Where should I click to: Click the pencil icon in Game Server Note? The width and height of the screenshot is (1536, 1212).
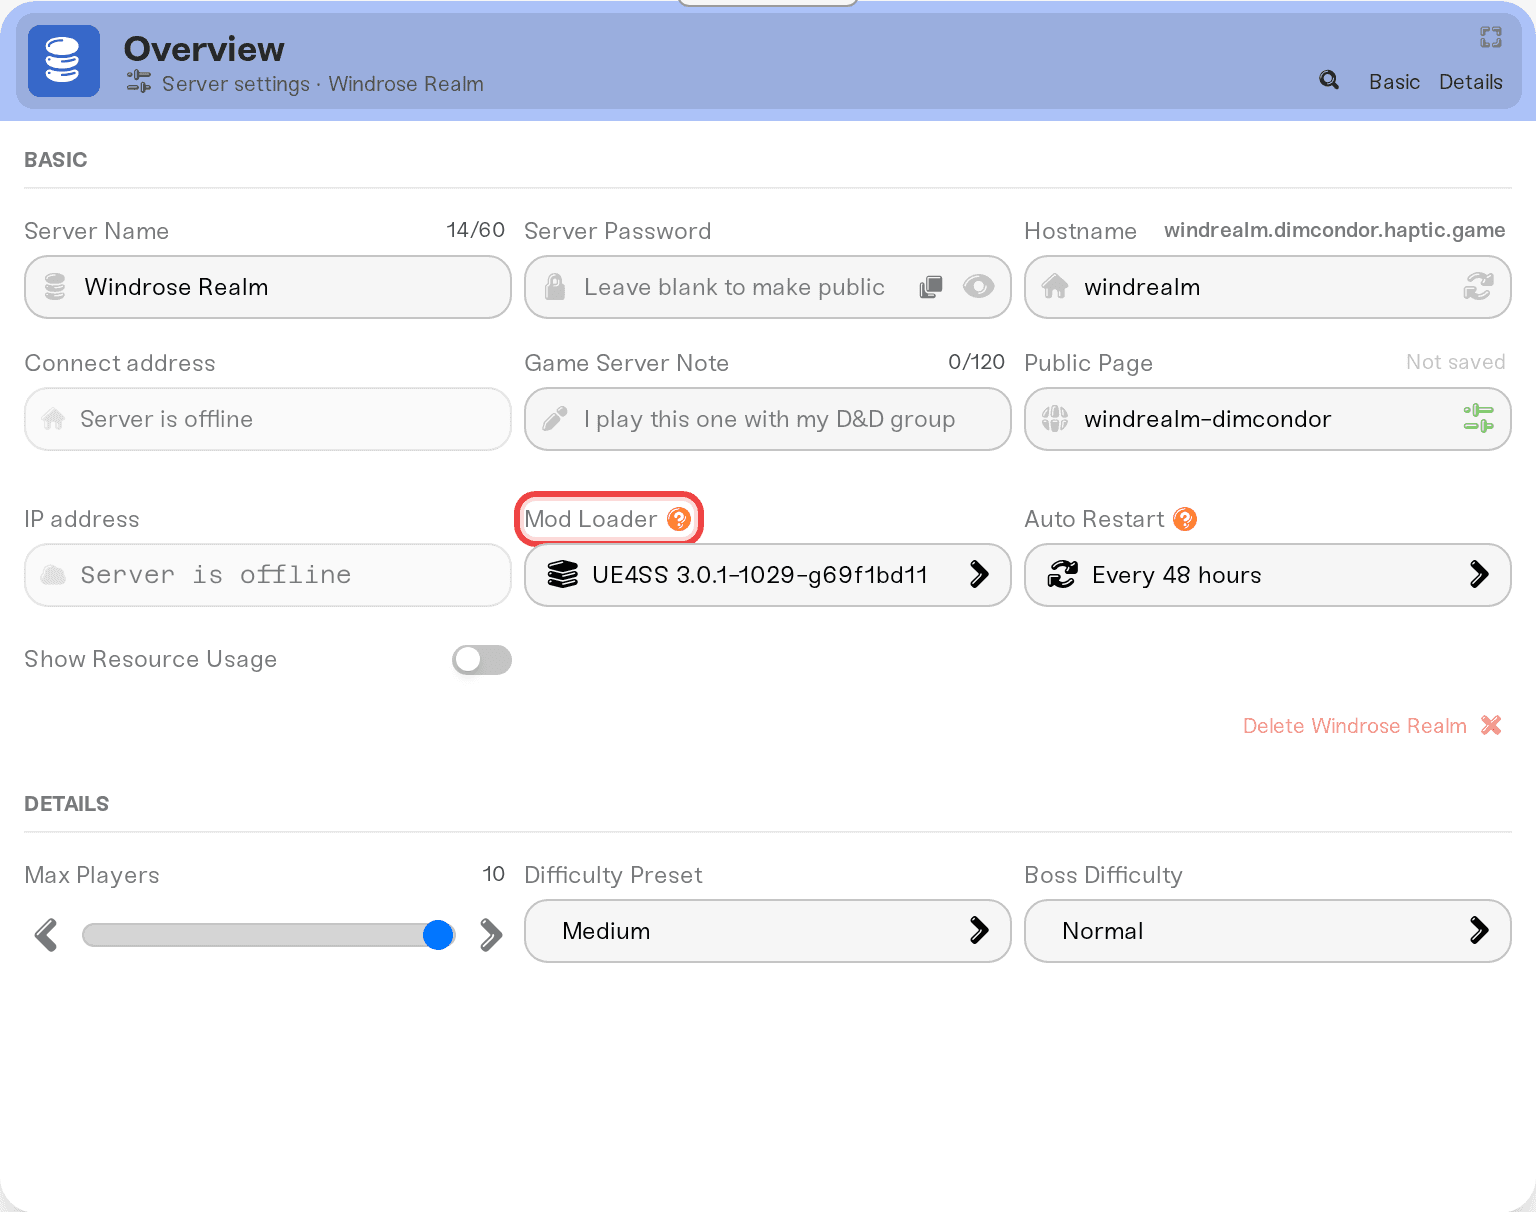pos(555,419)
